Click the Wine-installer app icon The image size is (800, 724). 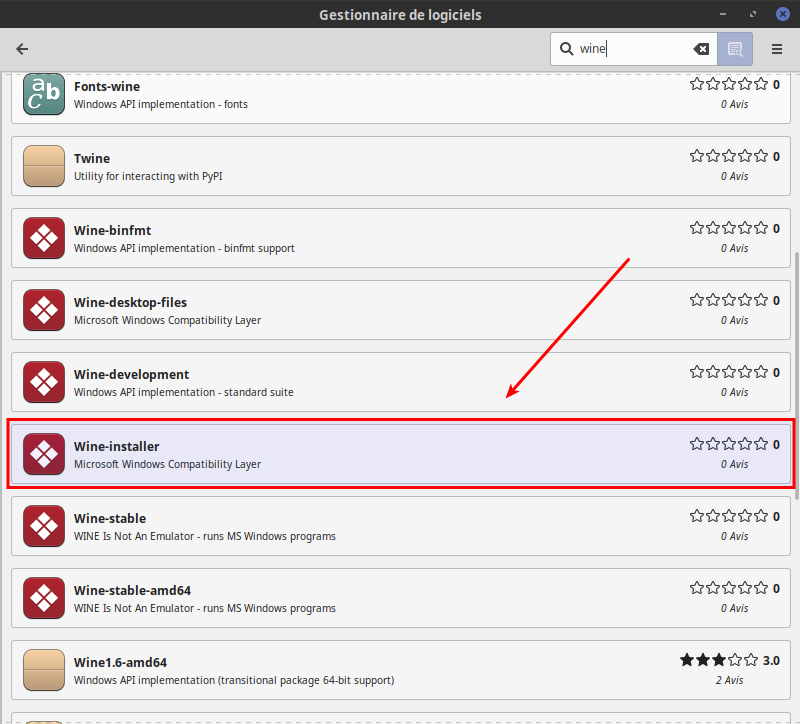coord(44,454)
